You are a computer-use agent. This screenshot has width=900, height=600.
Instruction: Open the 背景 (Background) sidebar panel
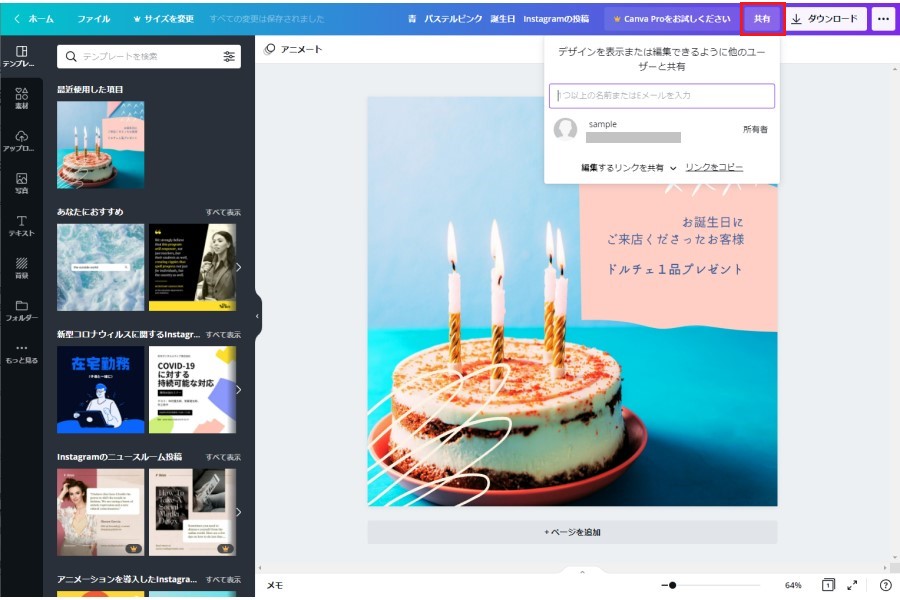coord(21,267)
